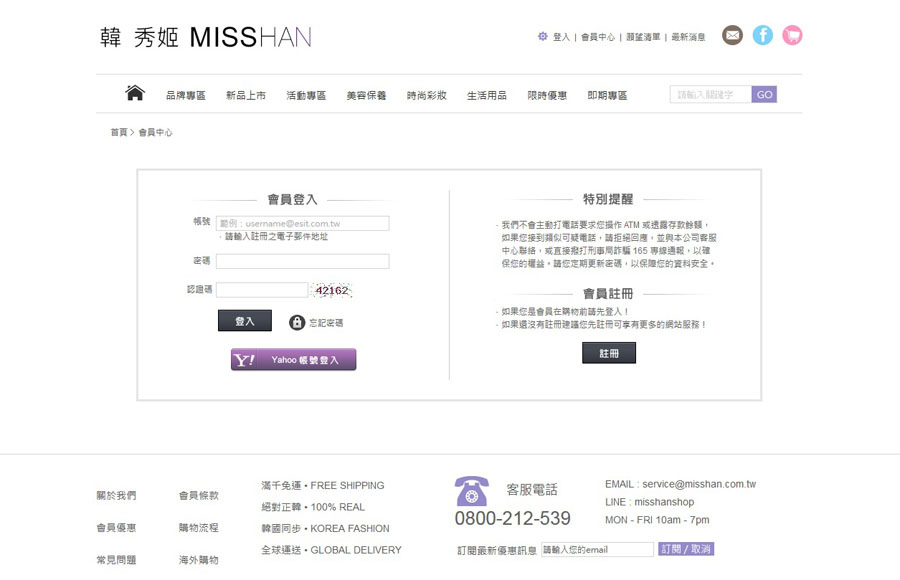Focus the 帳號 email input field

tap(302, 223)
